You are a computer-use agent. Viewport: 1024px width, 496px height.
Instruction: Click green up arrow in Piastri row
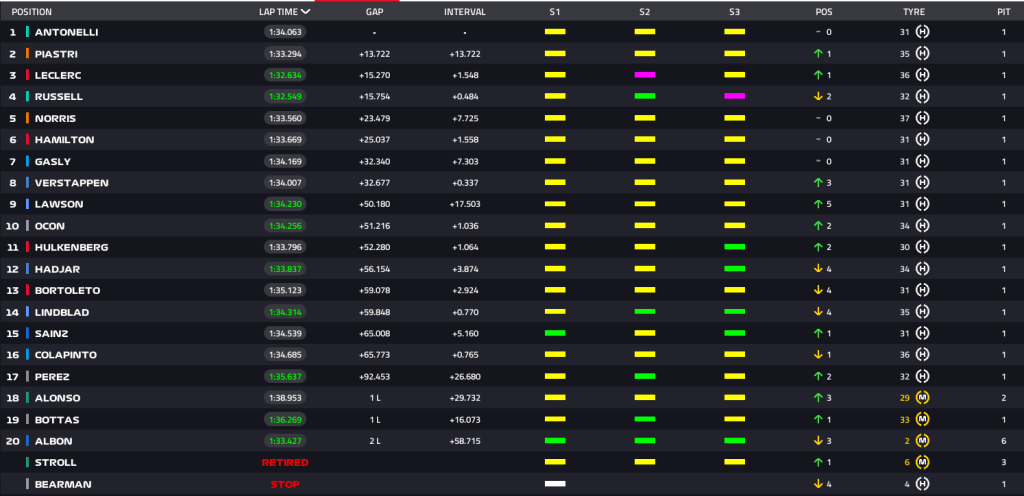(818, 54)
